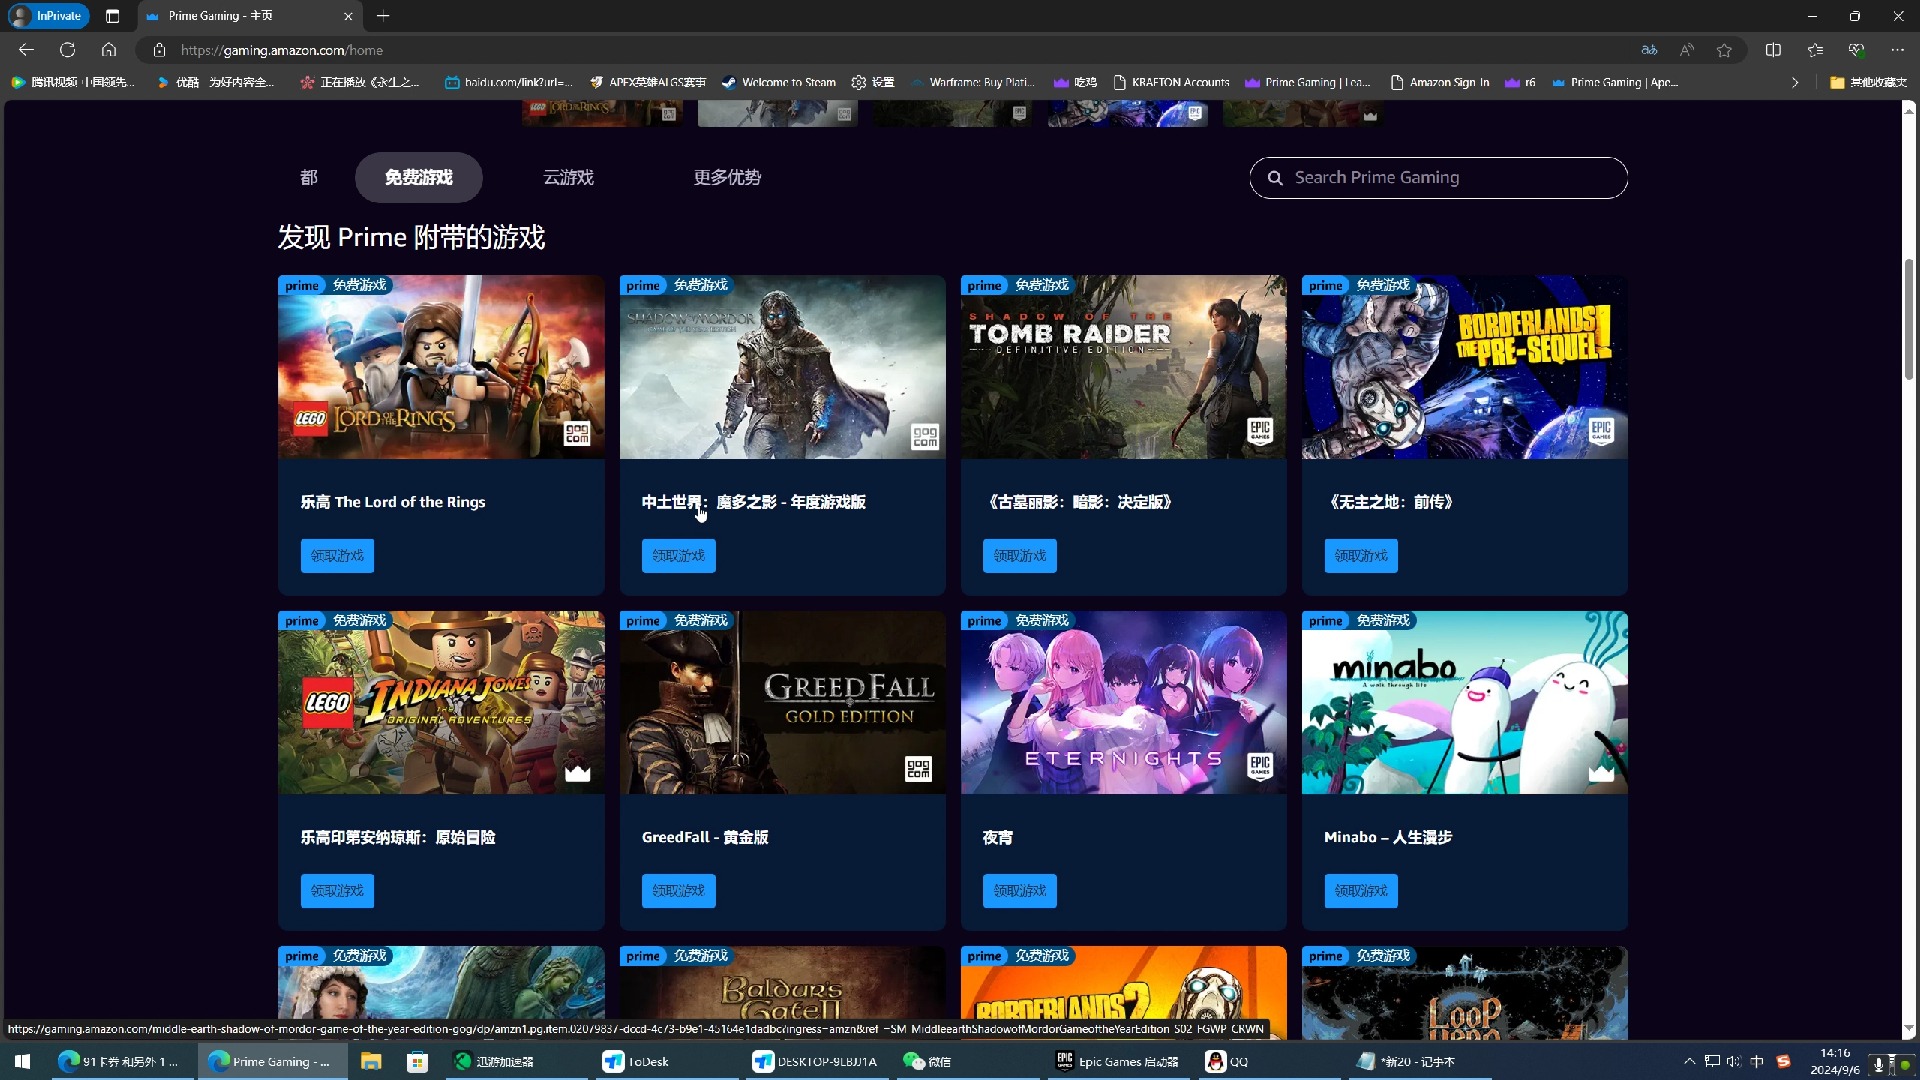The width and height of the screenshot is (1920, 1080).
Task: Open the LEGO Lord of the Rings thumbnail
Action: pos(441,367)
